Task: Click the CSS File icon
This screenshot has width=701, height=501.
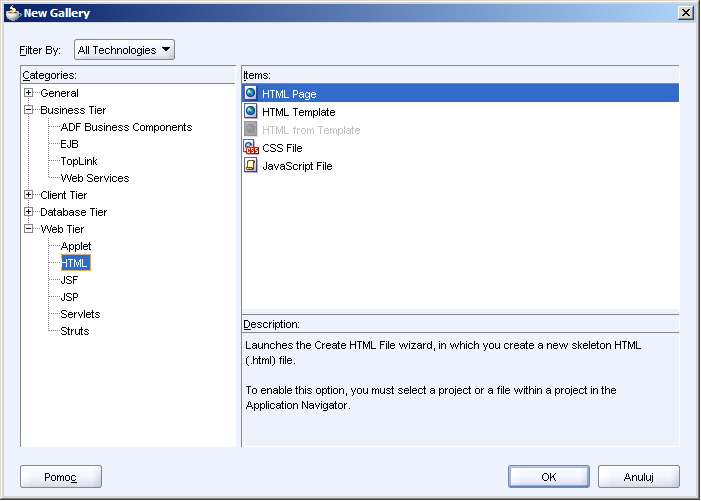Action: pos(251,147)
